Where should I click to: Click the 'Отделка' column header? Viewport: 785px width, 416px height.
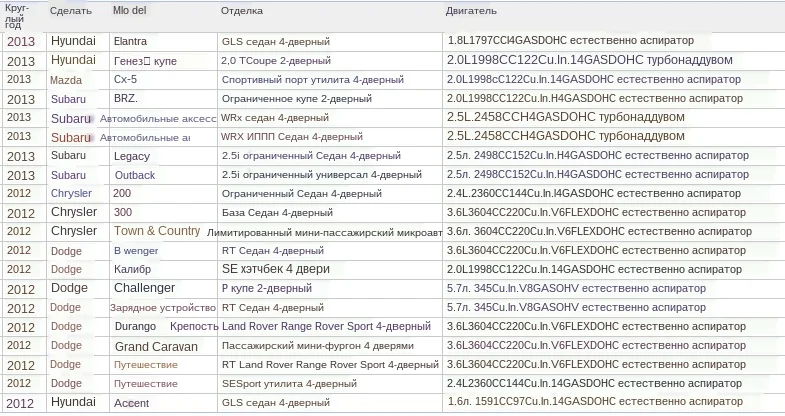click(242, 11)
